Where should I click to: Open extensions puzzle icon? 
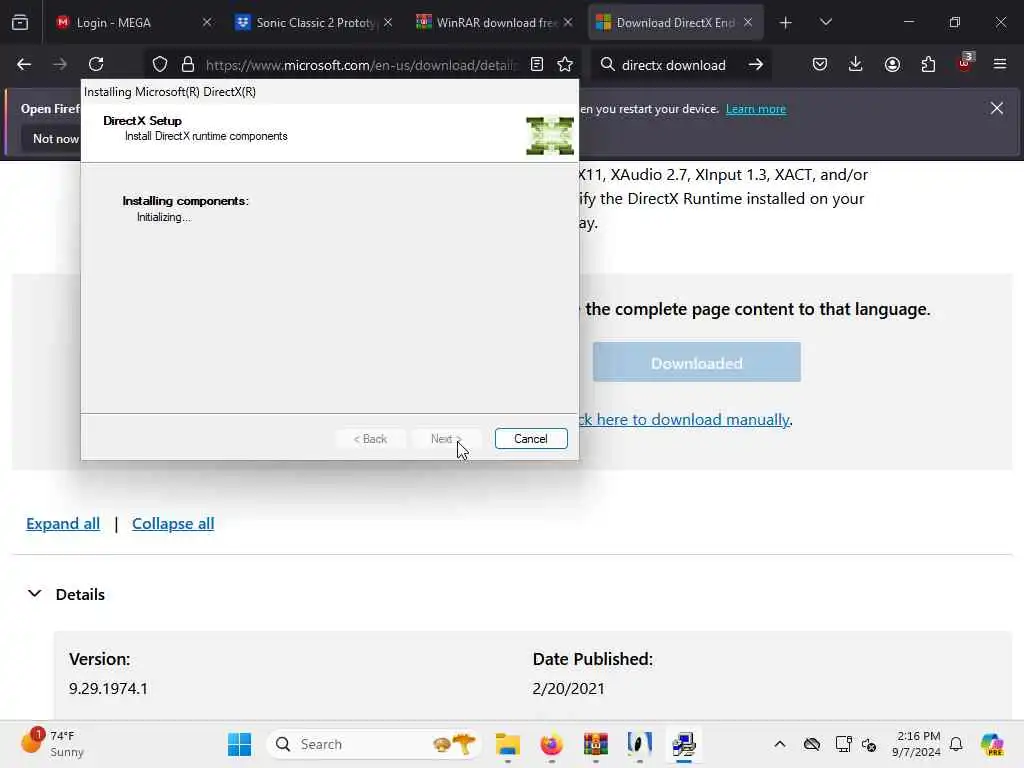[928, 65]
